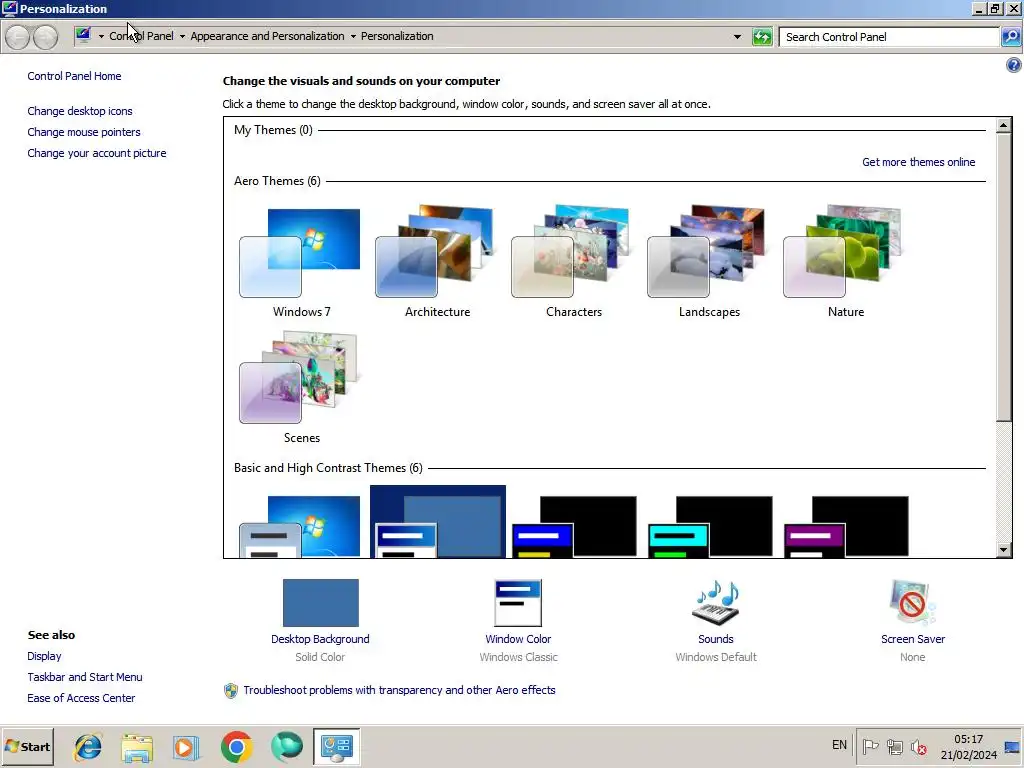This screenshot has height=768, width=1024.
Task: Click the Show desktop icon in the tray
Action: pos(1012,746)
